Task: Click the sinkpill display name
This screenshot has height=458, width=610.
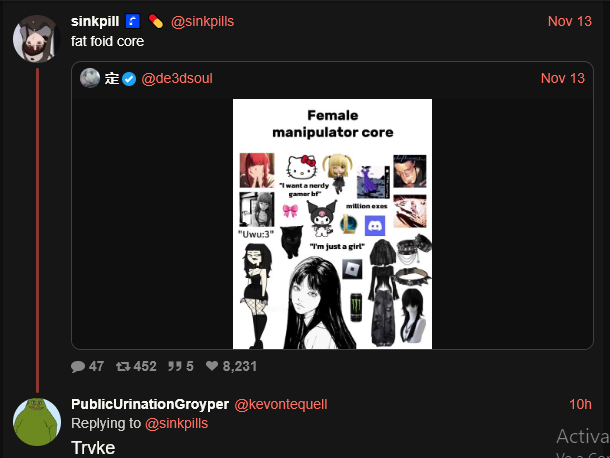Action: tap(95, 21)
